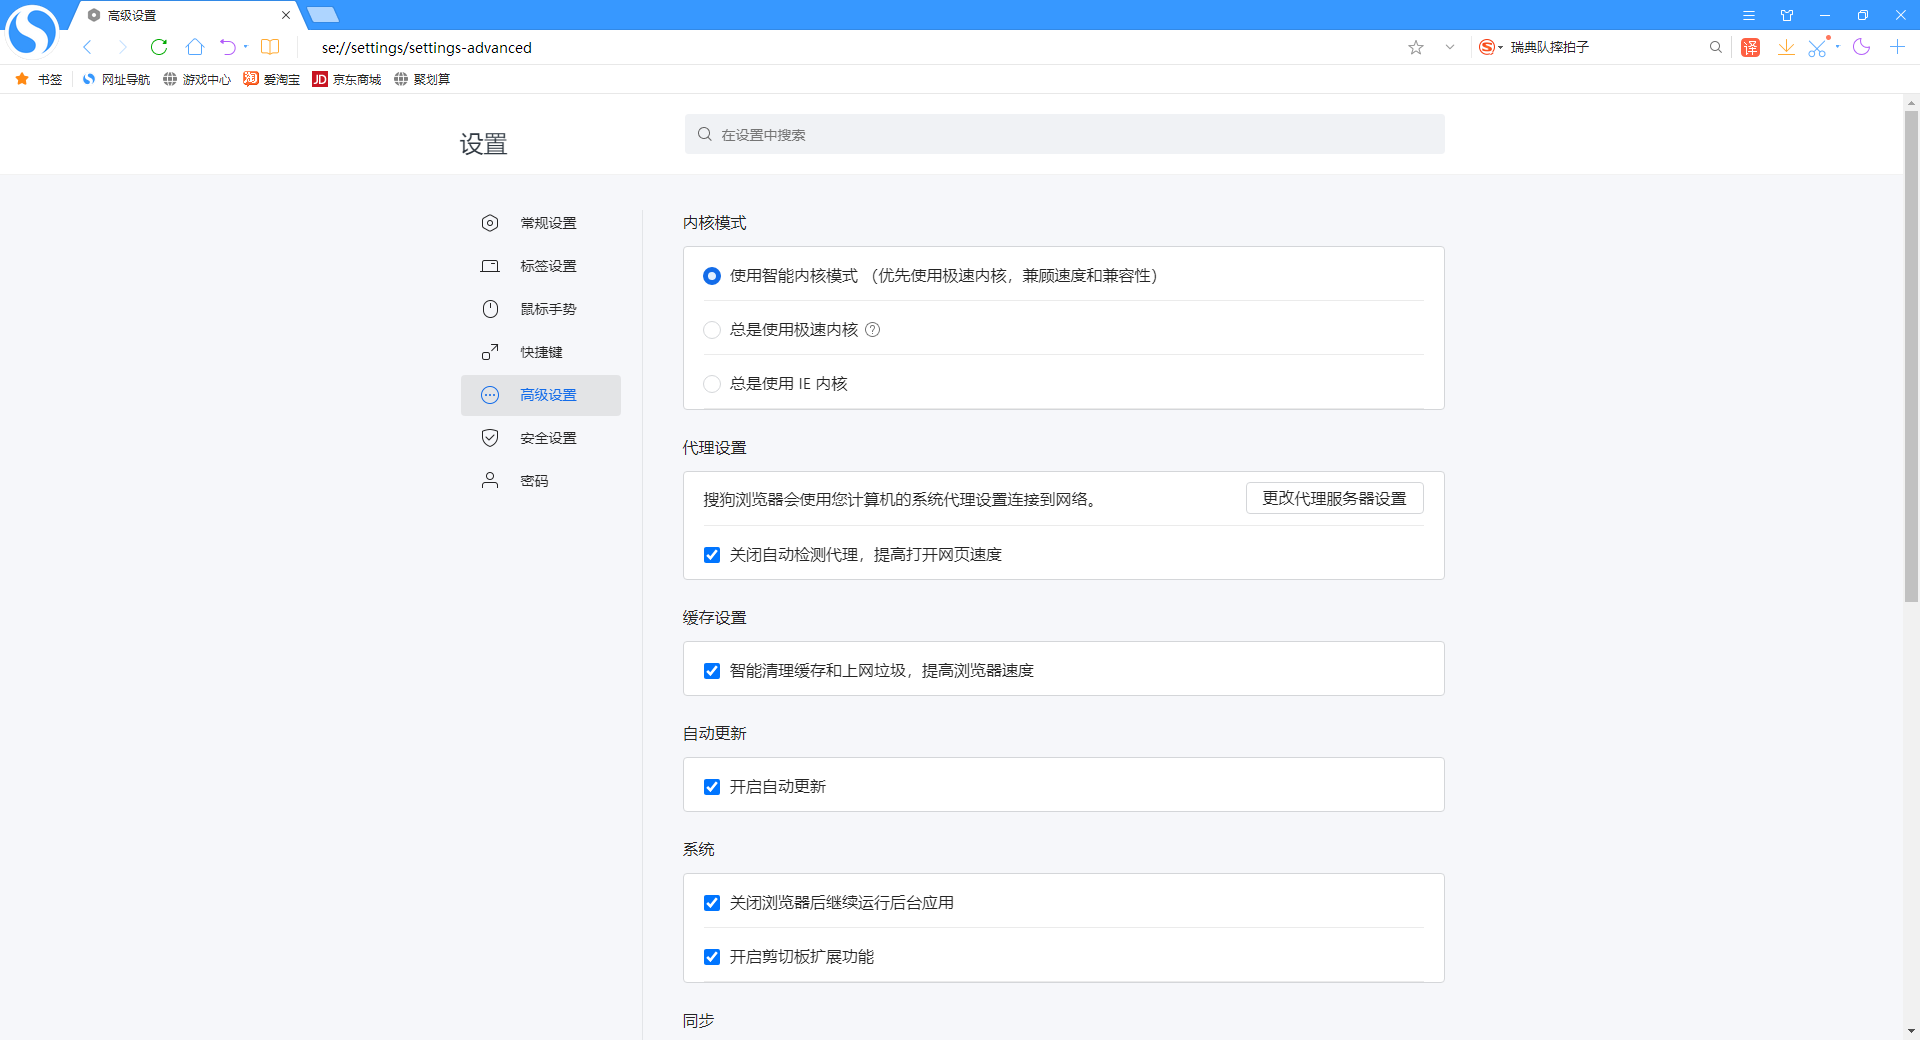
Task: Open the browser main menu icon
Action: (1750, 15)
